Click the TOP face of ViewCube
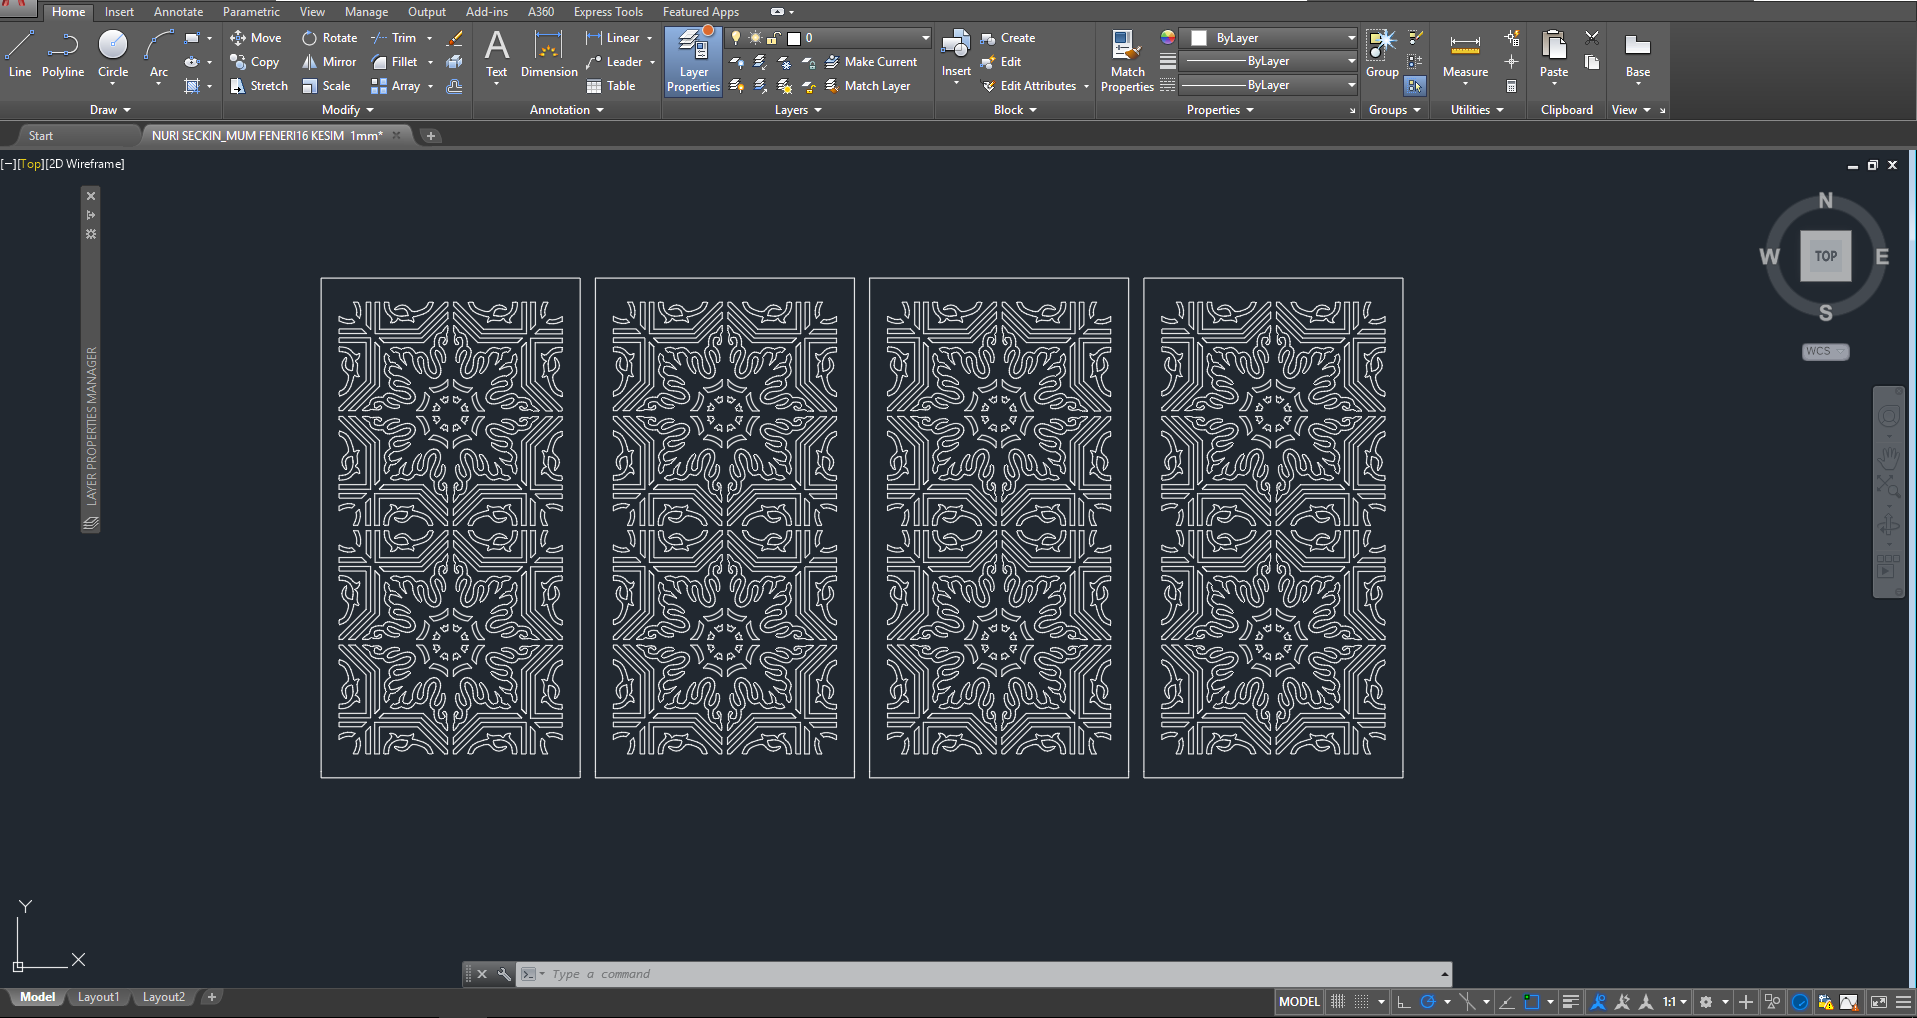The height and width of the screenshot is (1018, 1917). point(1826,256)
